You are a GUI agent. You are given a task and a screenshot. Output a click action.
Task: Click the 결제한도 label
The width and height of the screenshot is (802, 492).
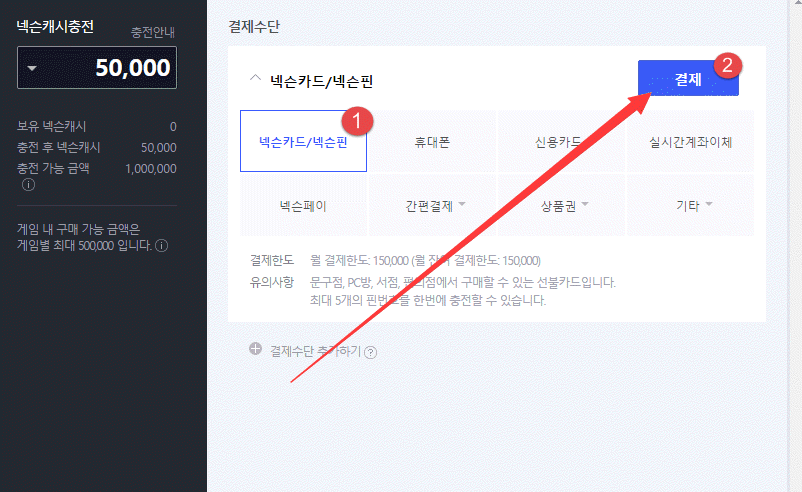pos(272,260)
